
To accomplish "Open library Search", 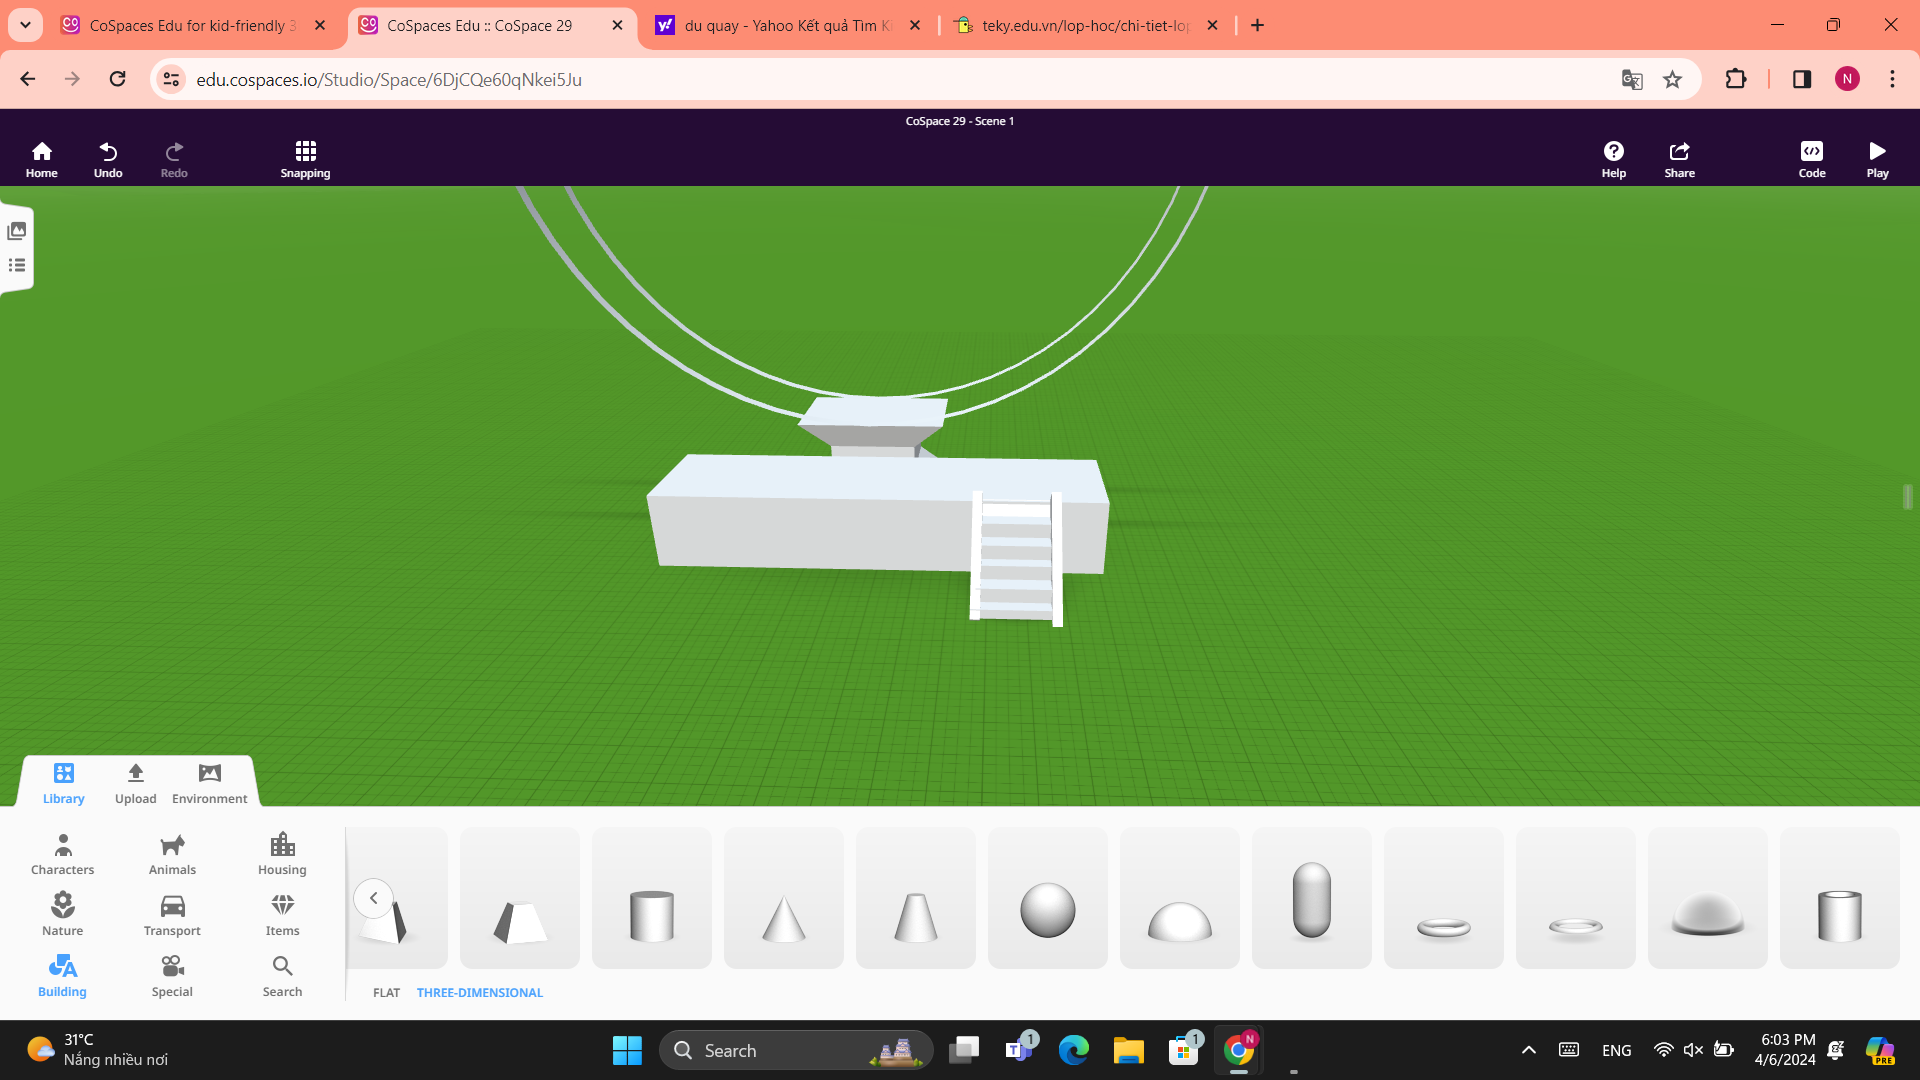I will pyautogui.click(x=282, y=976).
